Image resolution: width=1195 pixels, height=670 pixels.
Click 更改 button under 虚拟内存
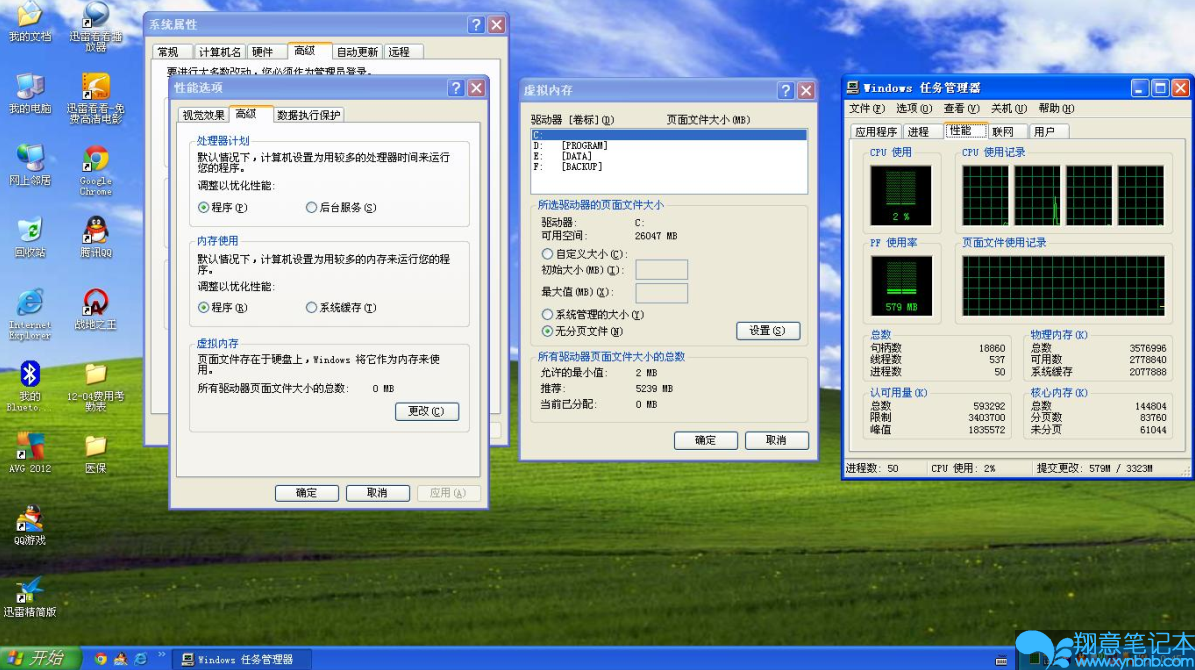tap(427, 411)
